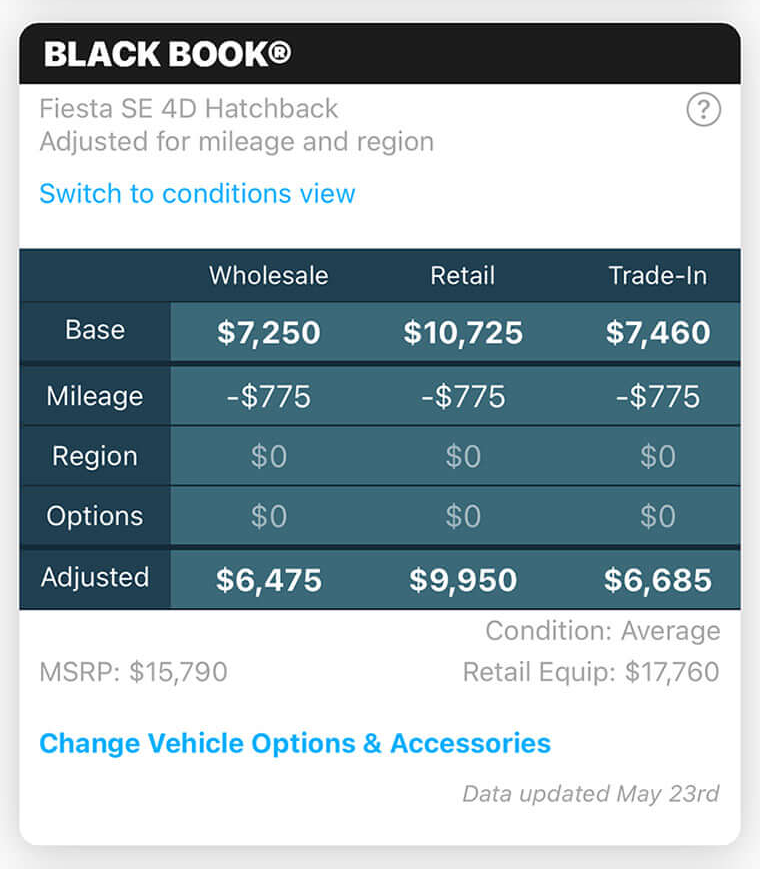Select the Trade-In column header
The width and height of the screenshot is (760, 869).
click(658, 276)
